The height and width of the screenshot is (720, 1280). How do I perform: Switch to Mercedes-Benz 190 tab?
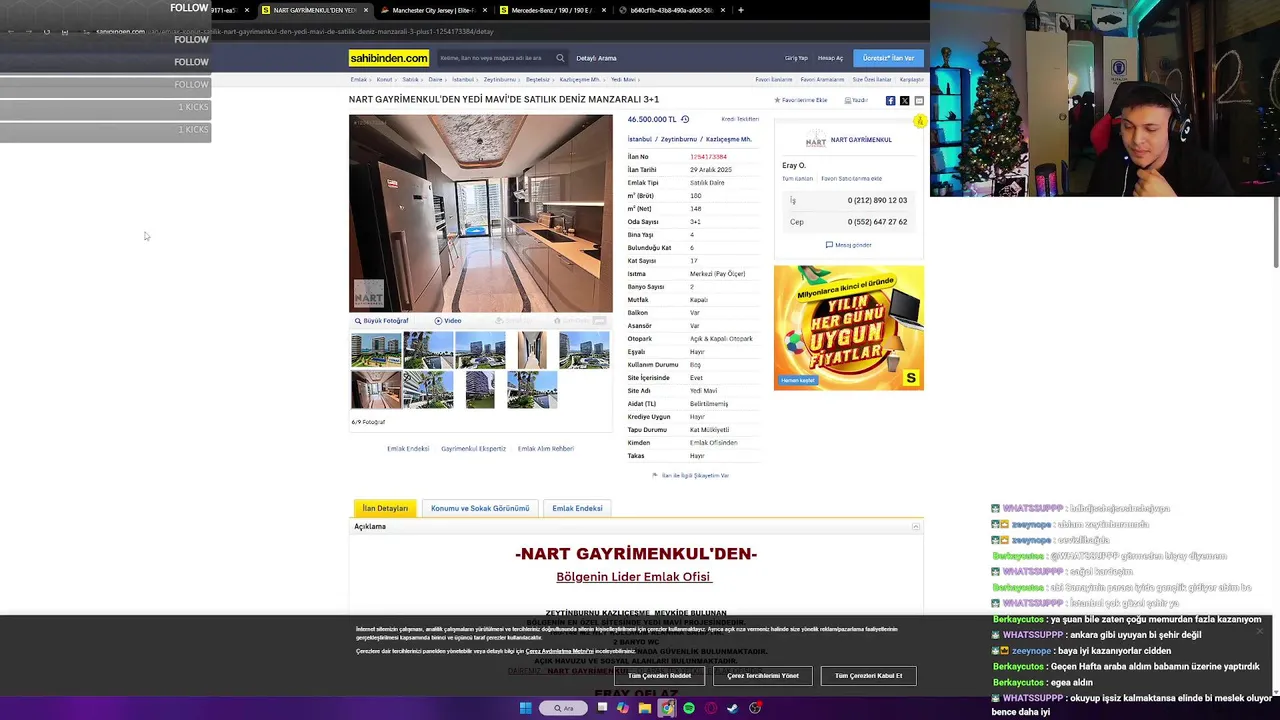(x=551, y=10)
